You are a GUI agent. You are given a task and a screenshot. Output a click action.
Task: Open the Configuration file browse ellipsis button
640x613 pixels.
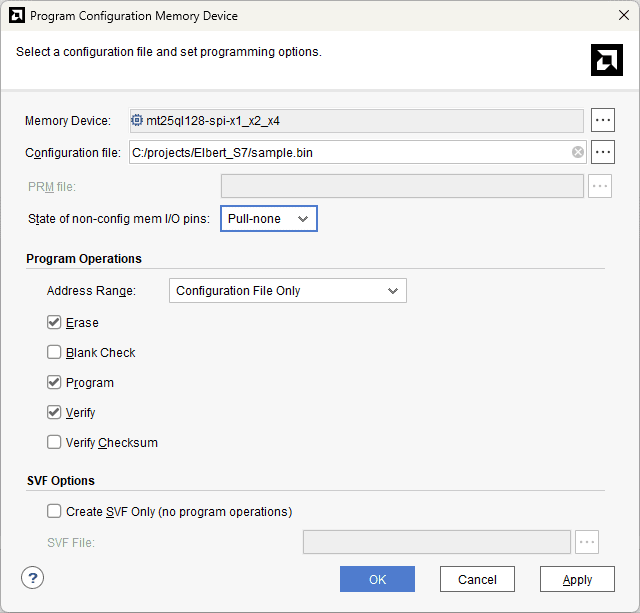(x=602, y=152)
